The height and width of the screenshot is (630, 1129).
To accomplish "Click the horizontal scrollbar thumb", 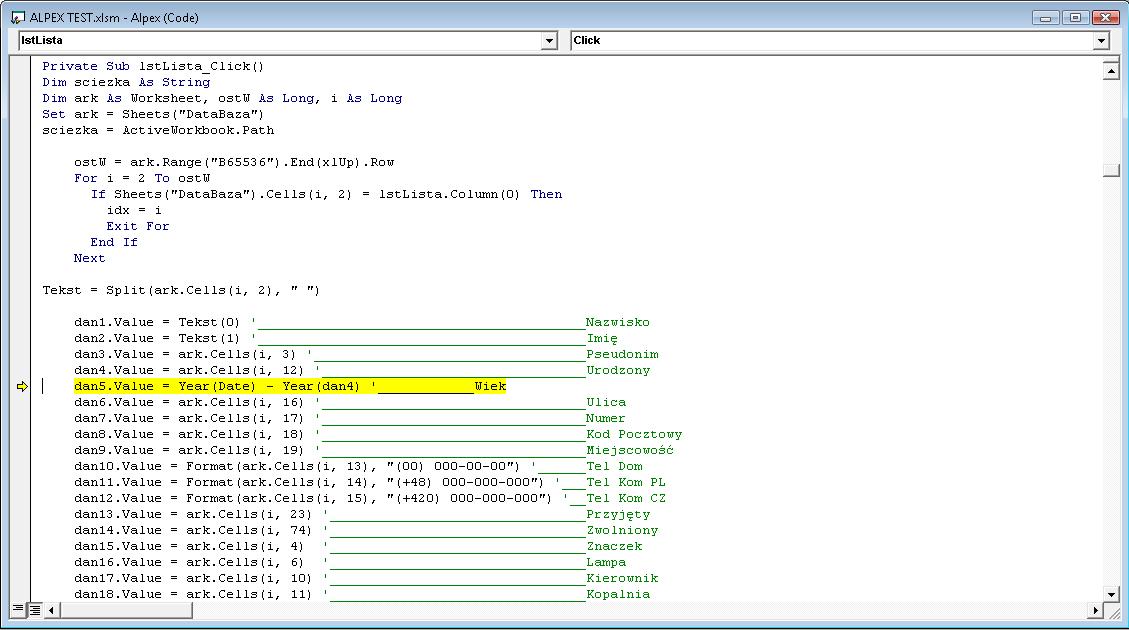I will [x=126, y=611].
